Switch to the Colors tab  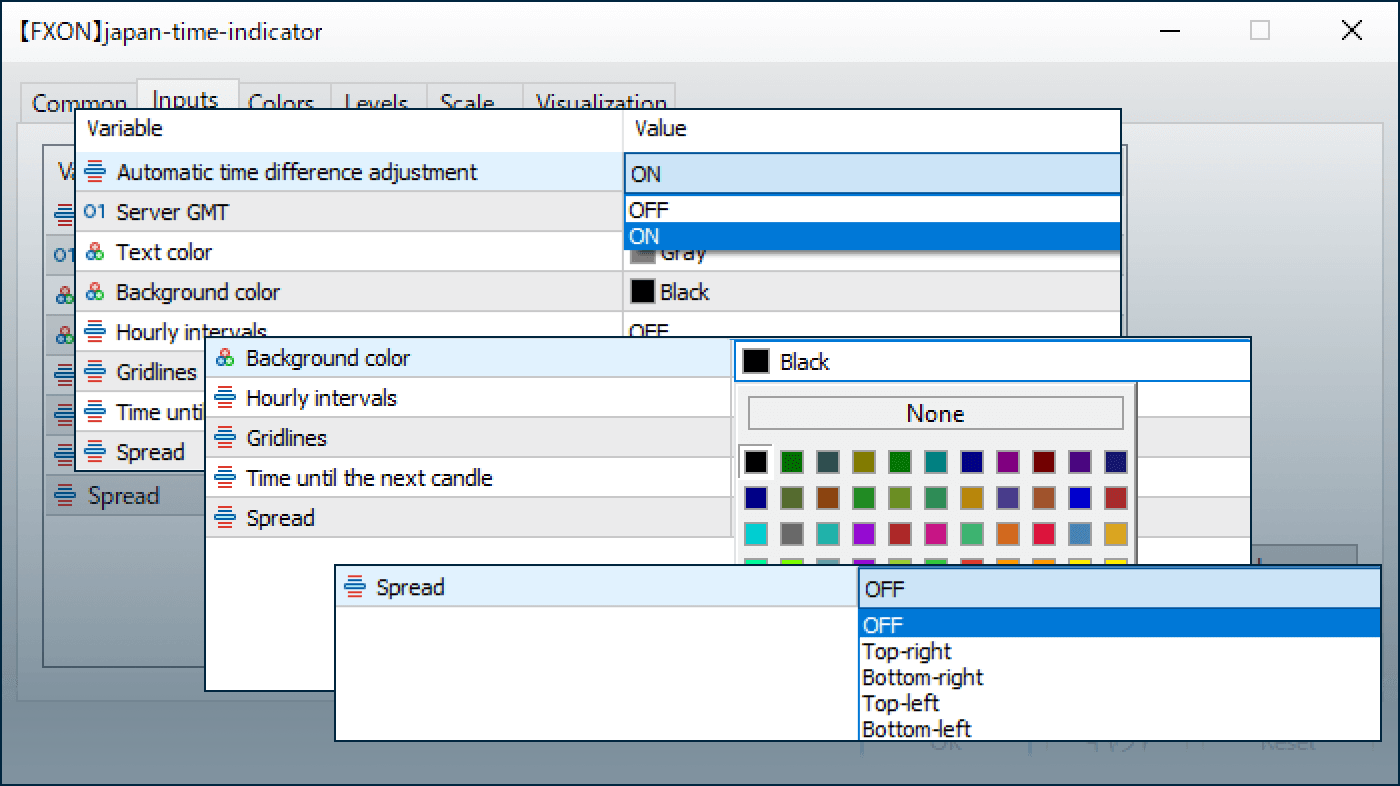[282, 102]
